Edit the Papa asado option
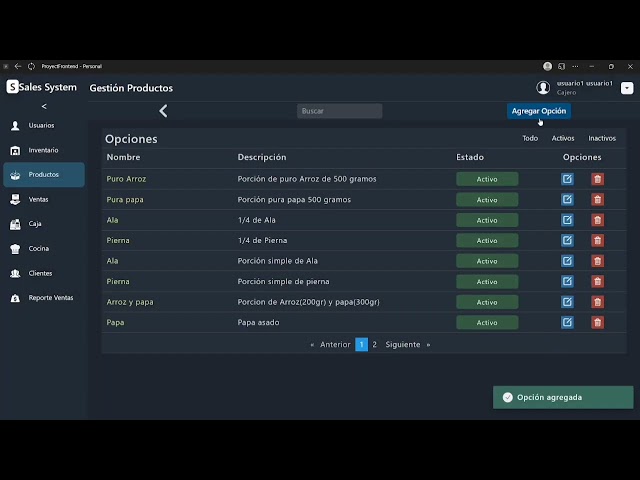The image size is (640, 480). click(x=567, y=322)
